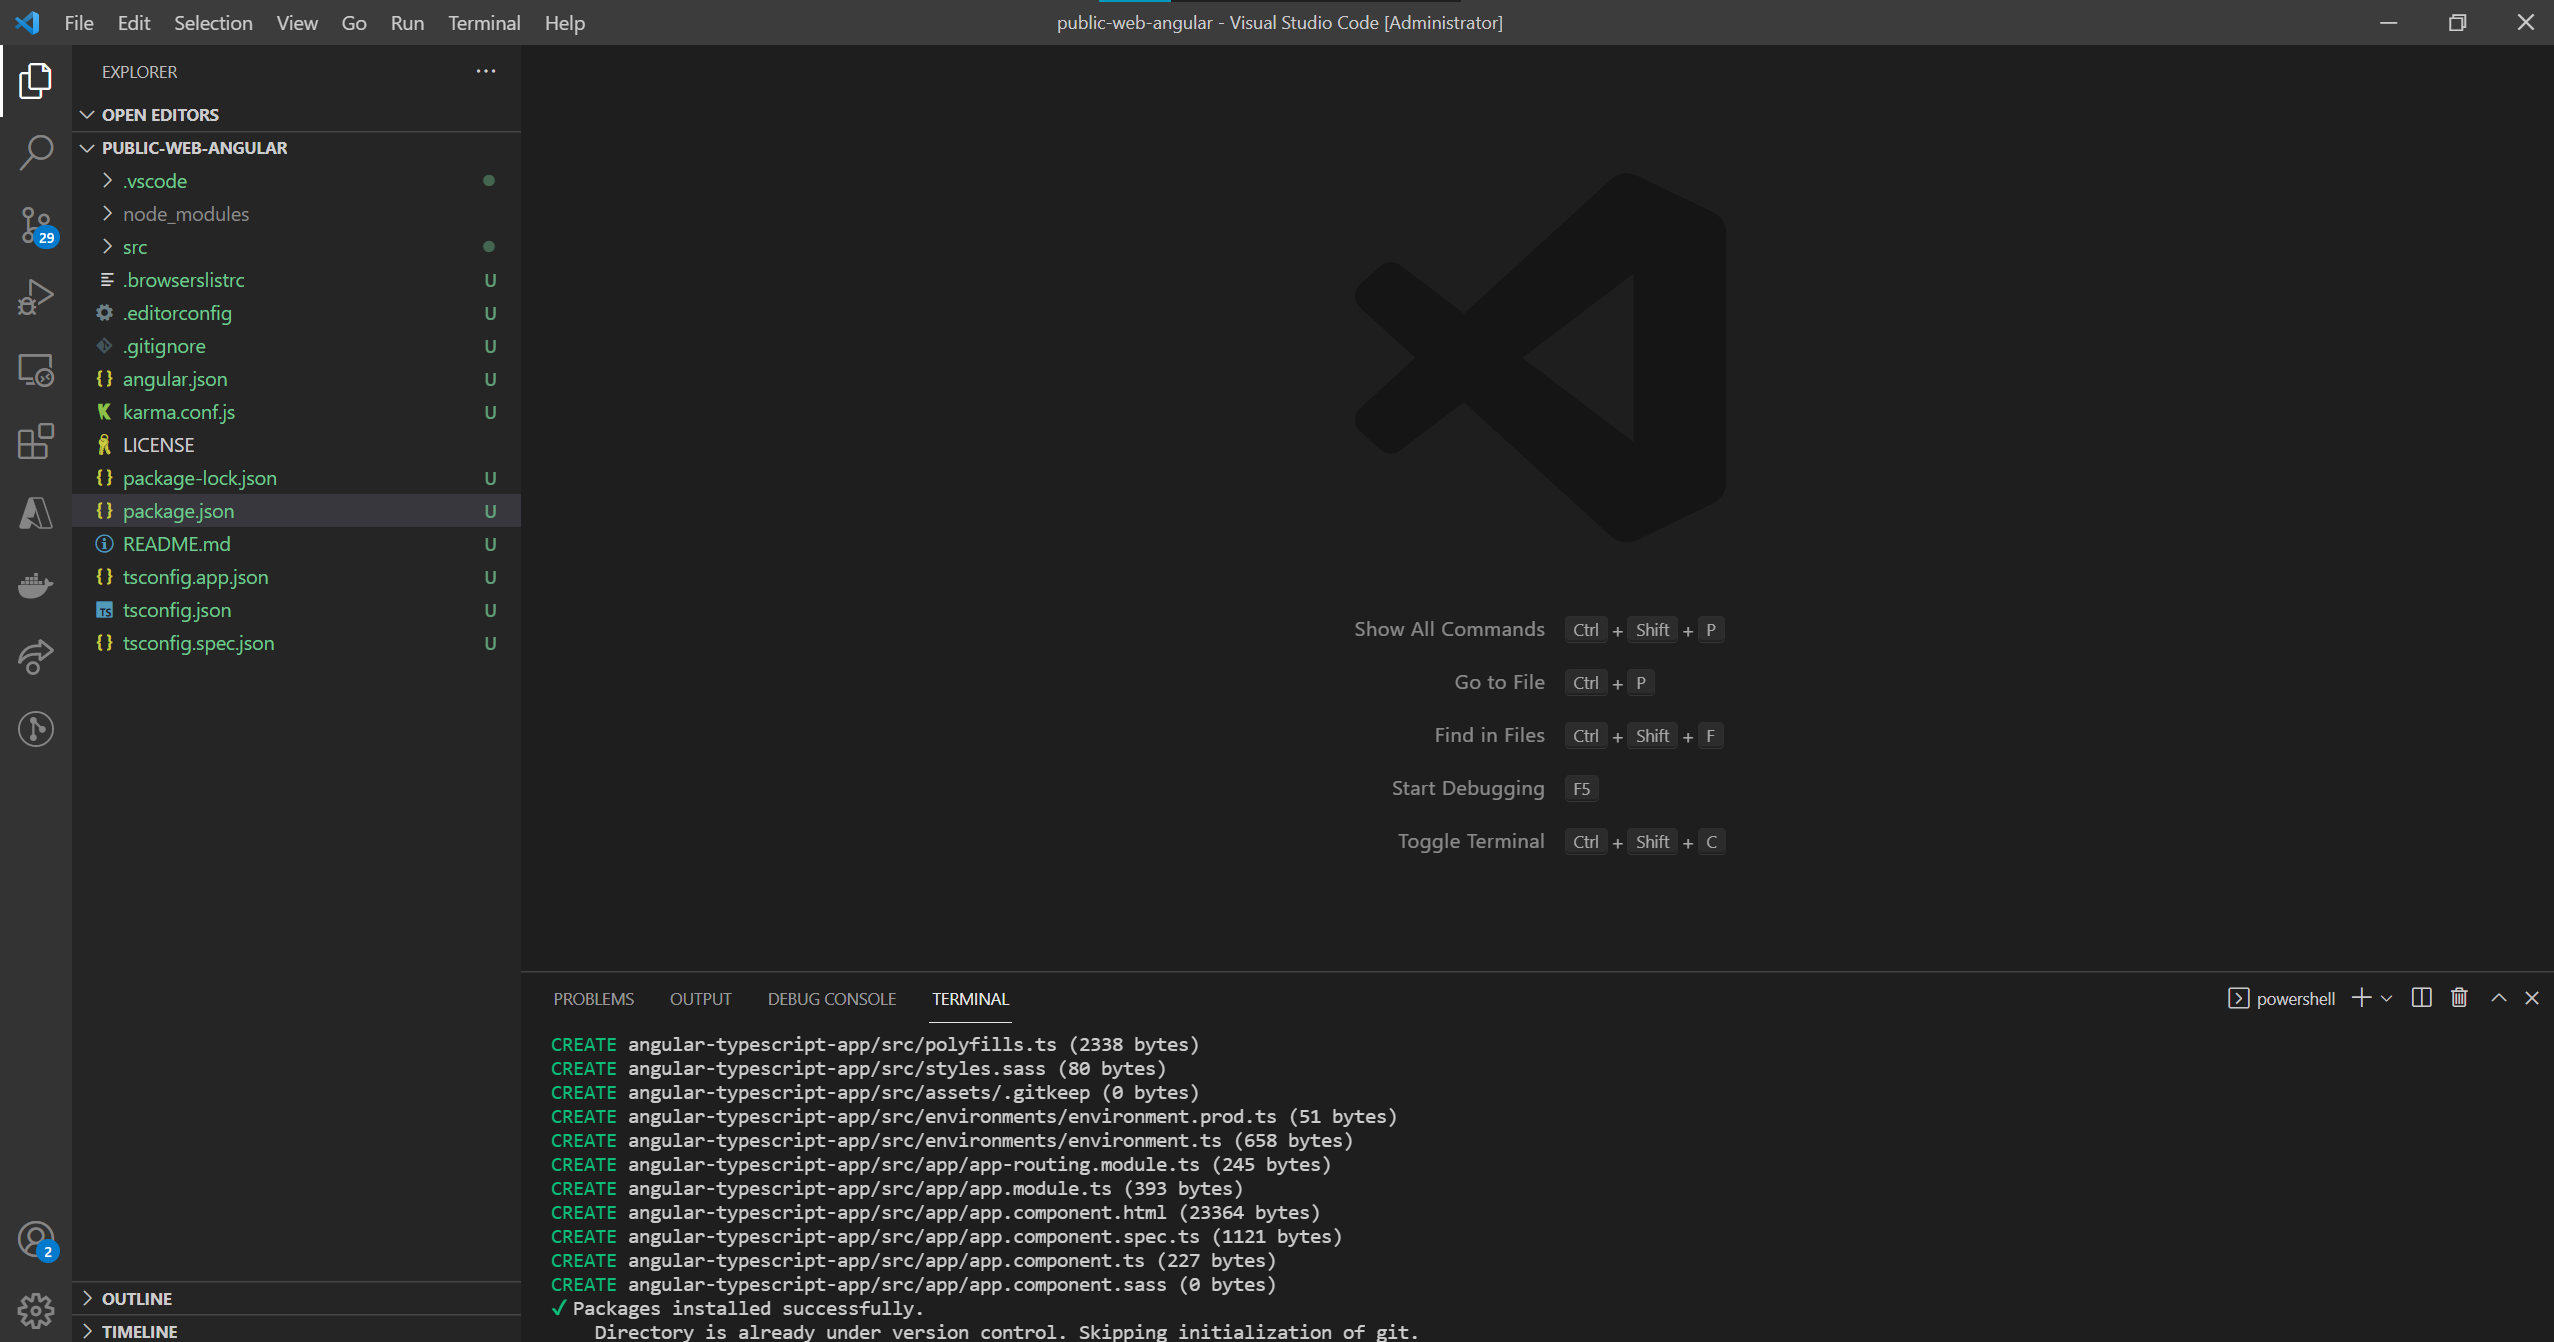2554x1342 pixels.
Task: Expand the .vscode folder
Action: (297, 181)
